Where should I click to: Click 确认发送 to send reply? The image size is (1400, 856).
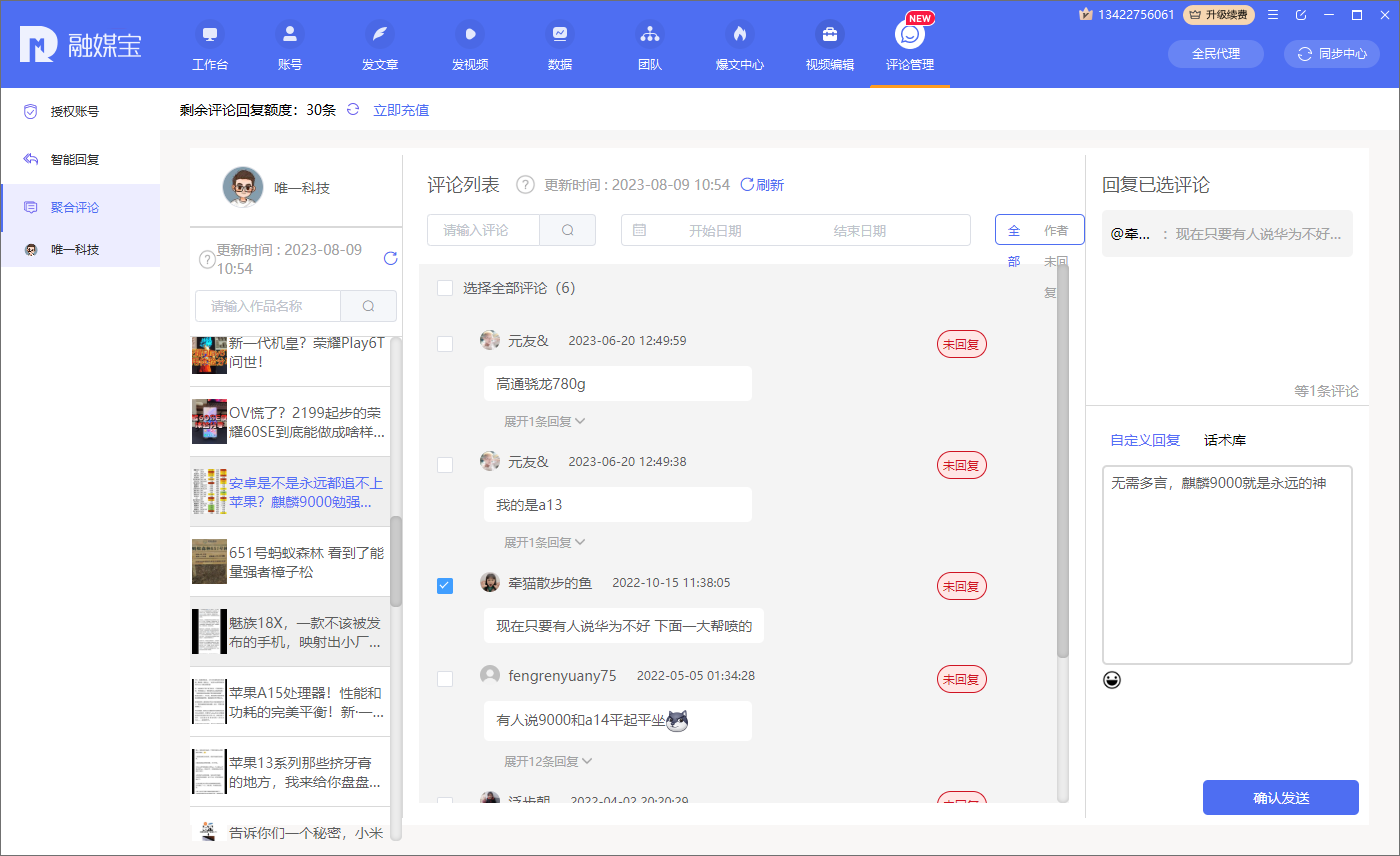point(1281,798)
